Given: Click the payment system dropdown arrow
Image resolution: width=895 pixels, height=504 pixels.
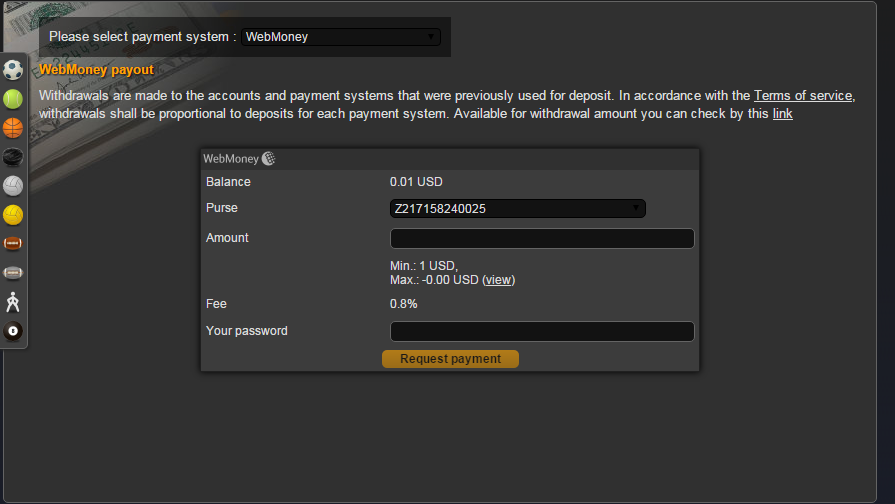Looking at the screenshot, I should click(432, 37).
